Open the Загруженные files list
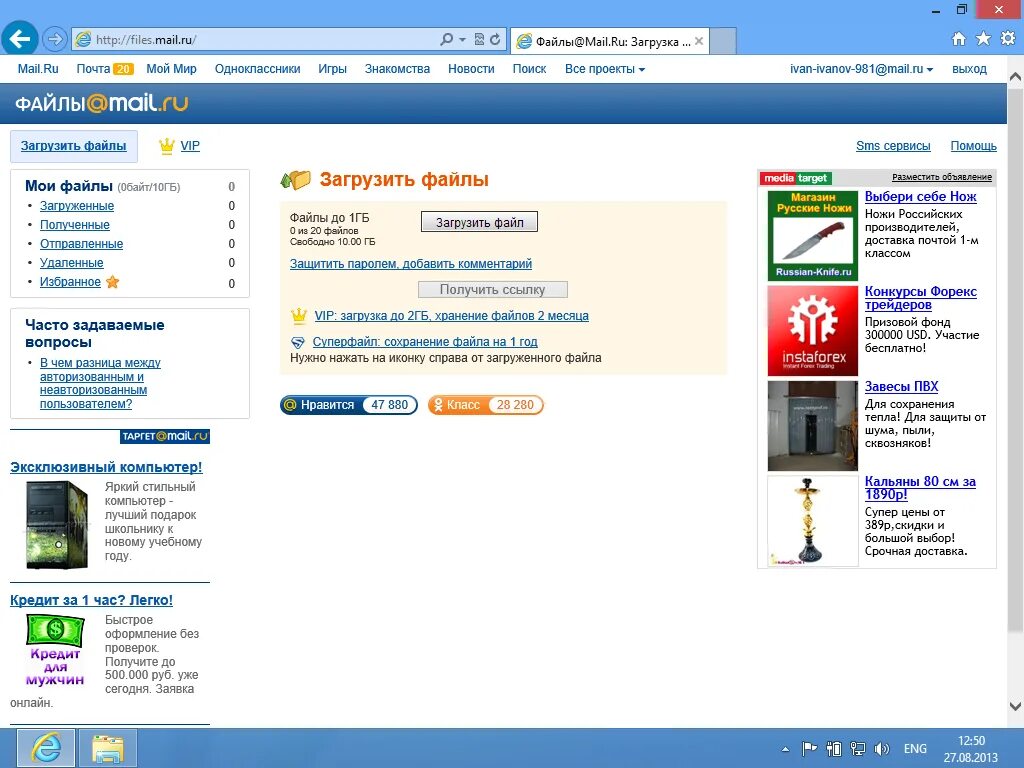Image resolution: width=1024 pixels, height=768 pixels. 77,206
